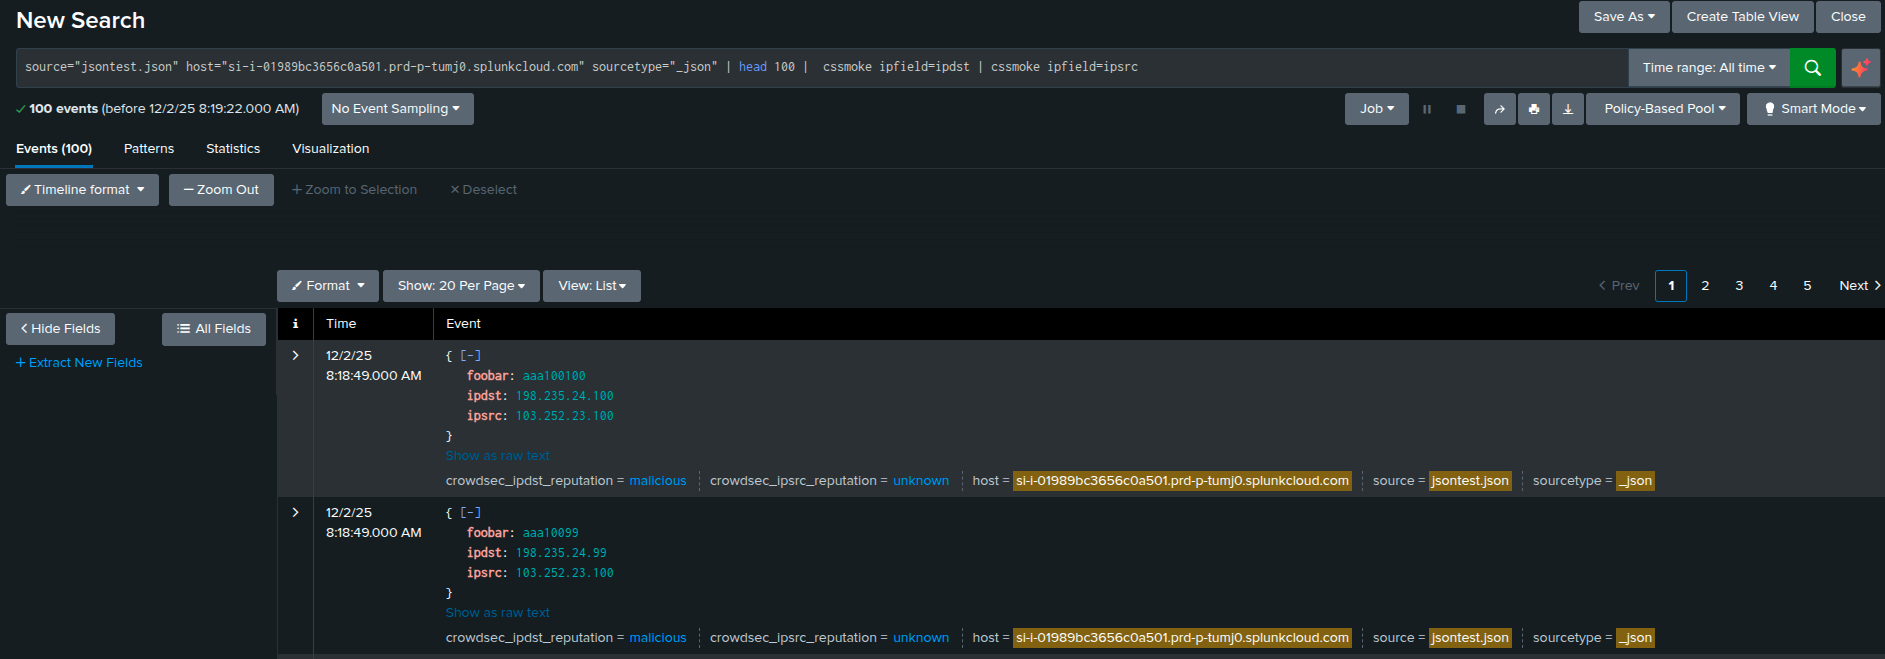This screenshot has width=1885, height=659.
Task: Stop the search job
Action: point(1461,109)
